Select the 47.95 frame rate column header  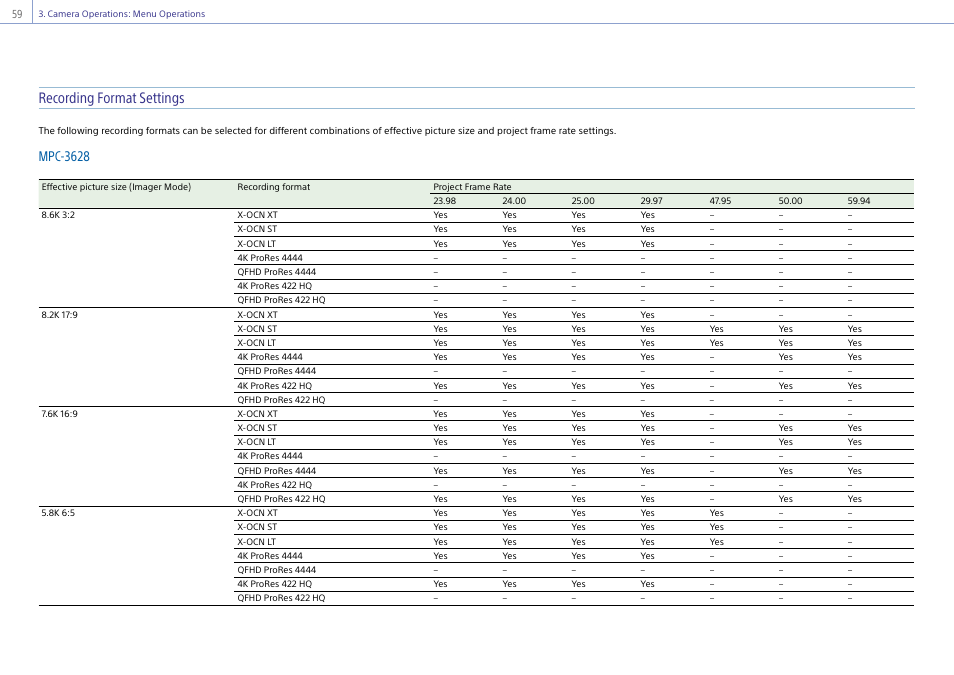(720, 201)
